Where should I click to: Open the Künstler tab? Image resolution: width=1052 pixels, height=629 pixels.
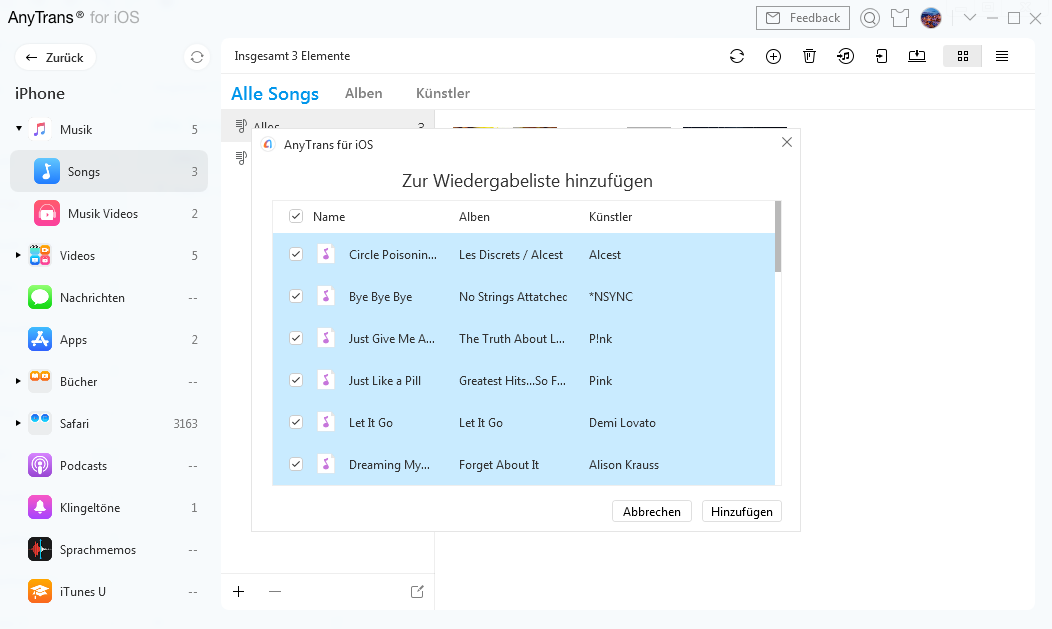[442, 93]
